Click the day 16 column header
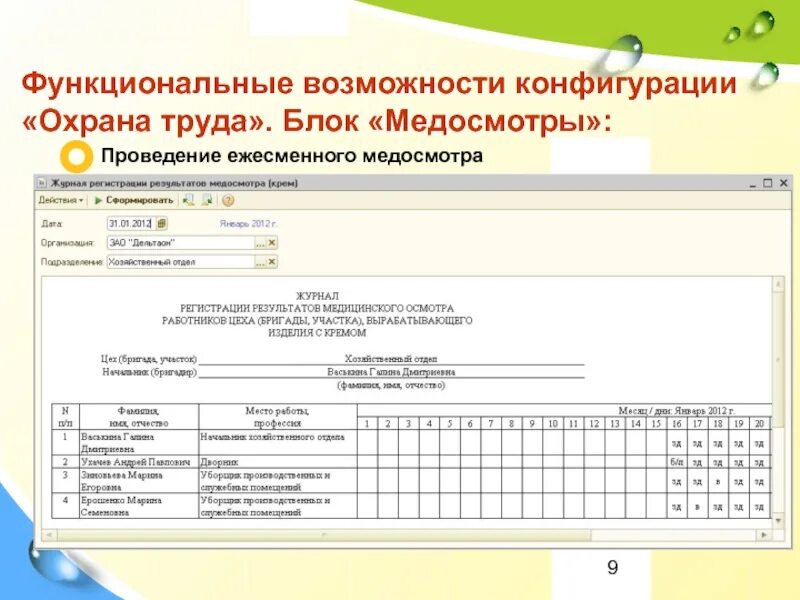 677,423
